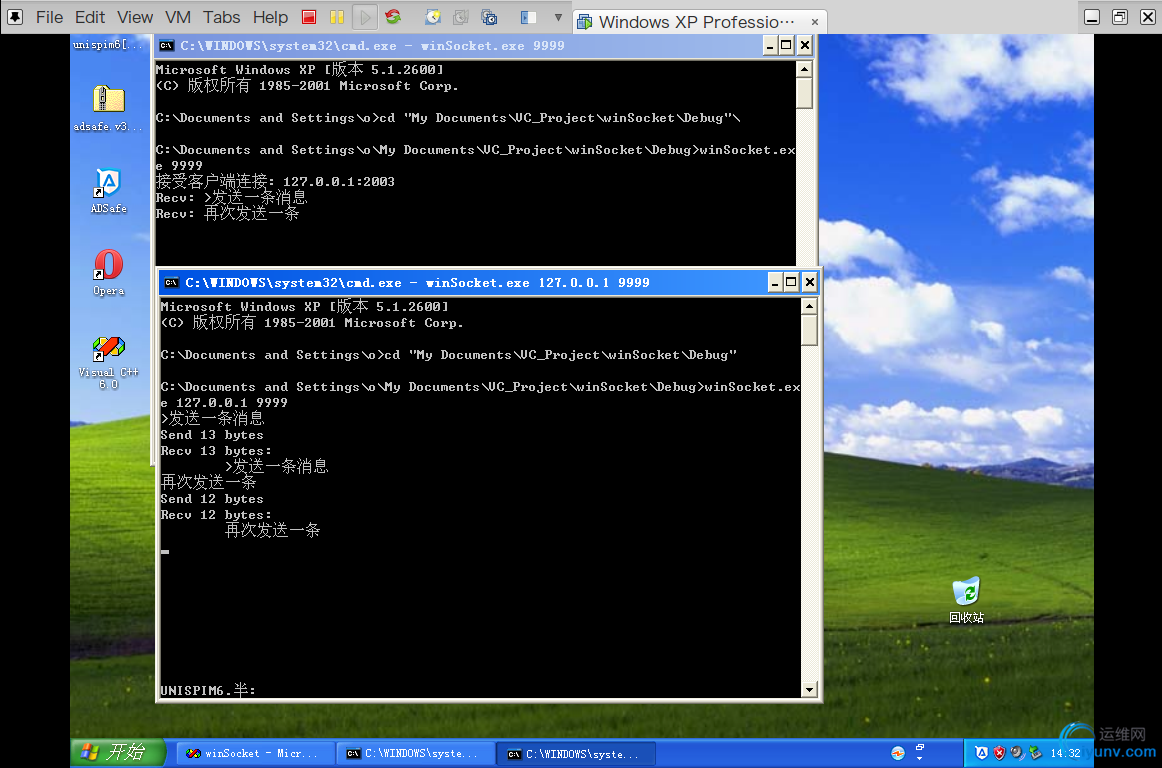Click the ADSafe desktop shortcut
Viewport: 1162px width, 768px height.
point(109,191)
